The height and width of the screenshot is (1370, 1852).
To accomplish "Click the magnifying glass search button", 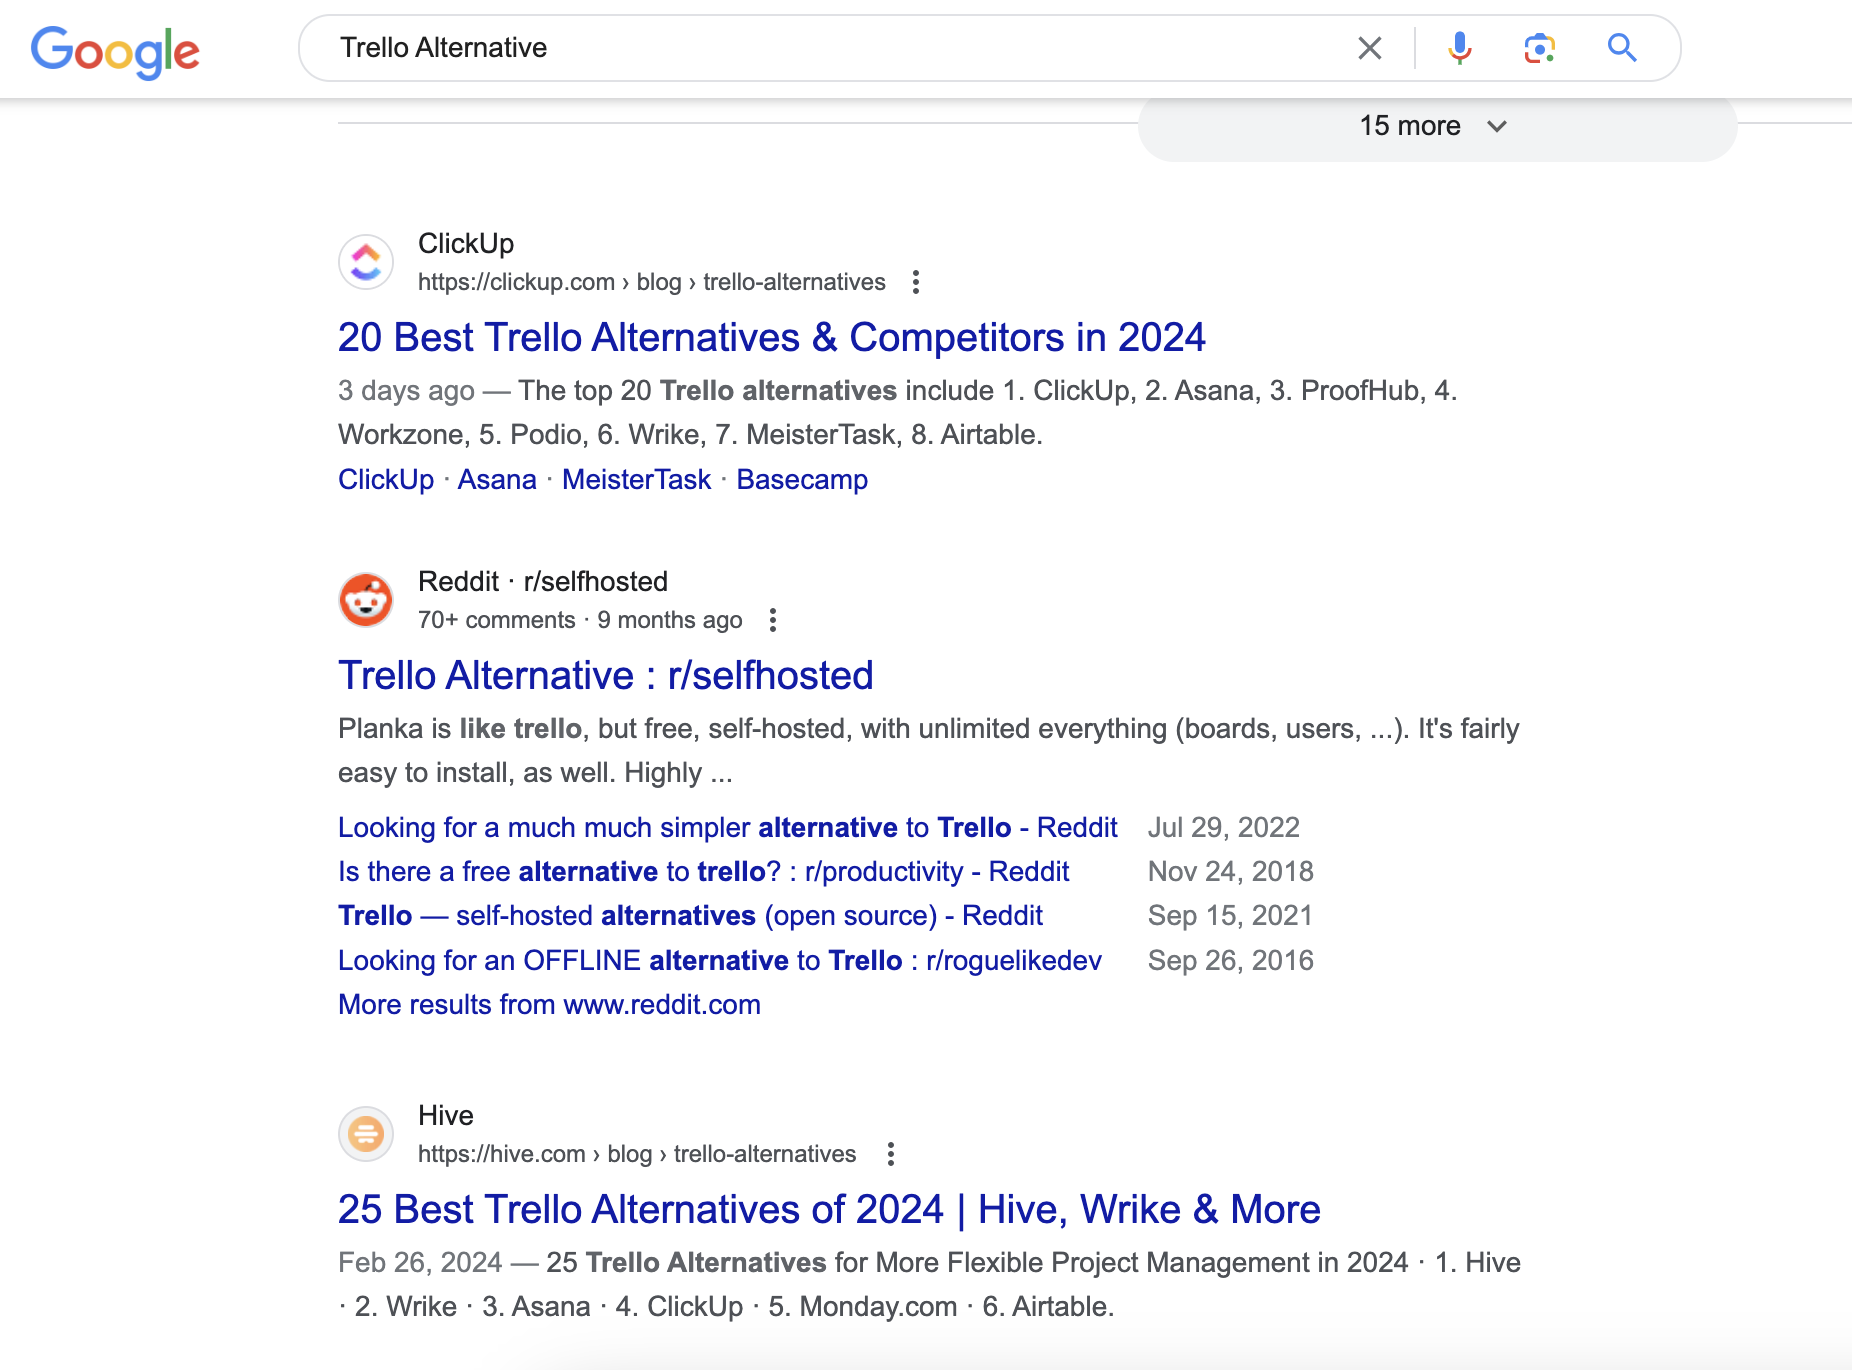I will point(1621,48).
